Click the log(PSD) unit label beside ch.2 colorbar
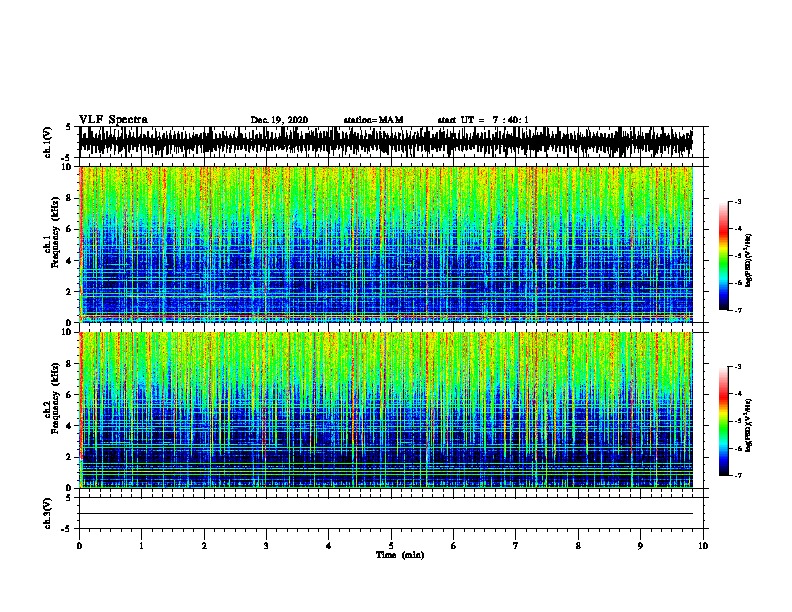This screenshot has height=612, width=792. click(748, 425)
